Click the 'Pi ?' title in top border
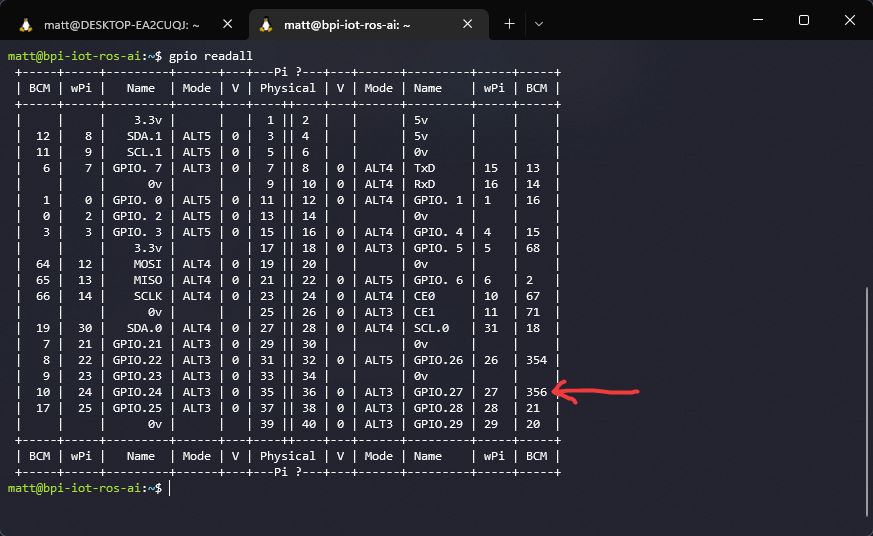 [x=287, y=72]
